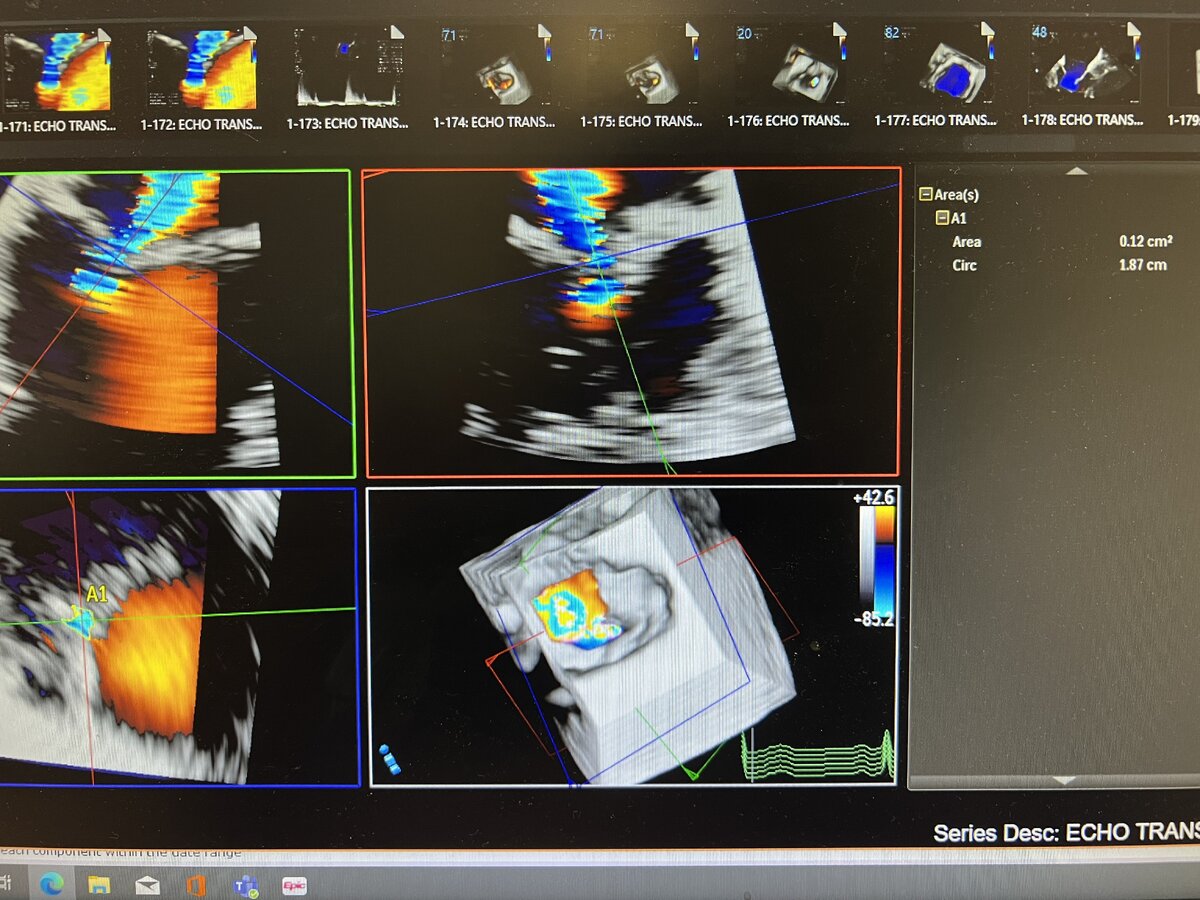Collapse the Area(s) tree node
Screen dimensions: 1200x900
[x=925, y=196]
